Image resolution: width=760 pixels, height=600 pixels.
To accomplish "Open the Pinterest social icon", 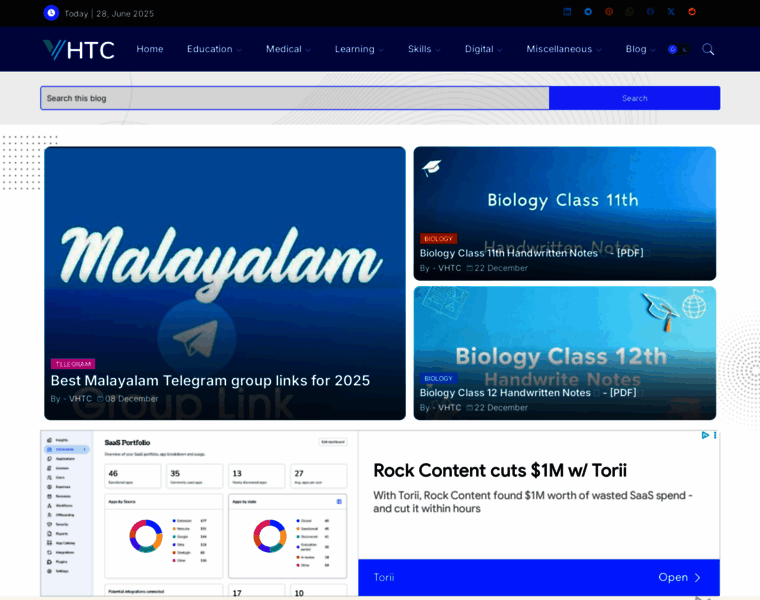I will click(609, 12).
